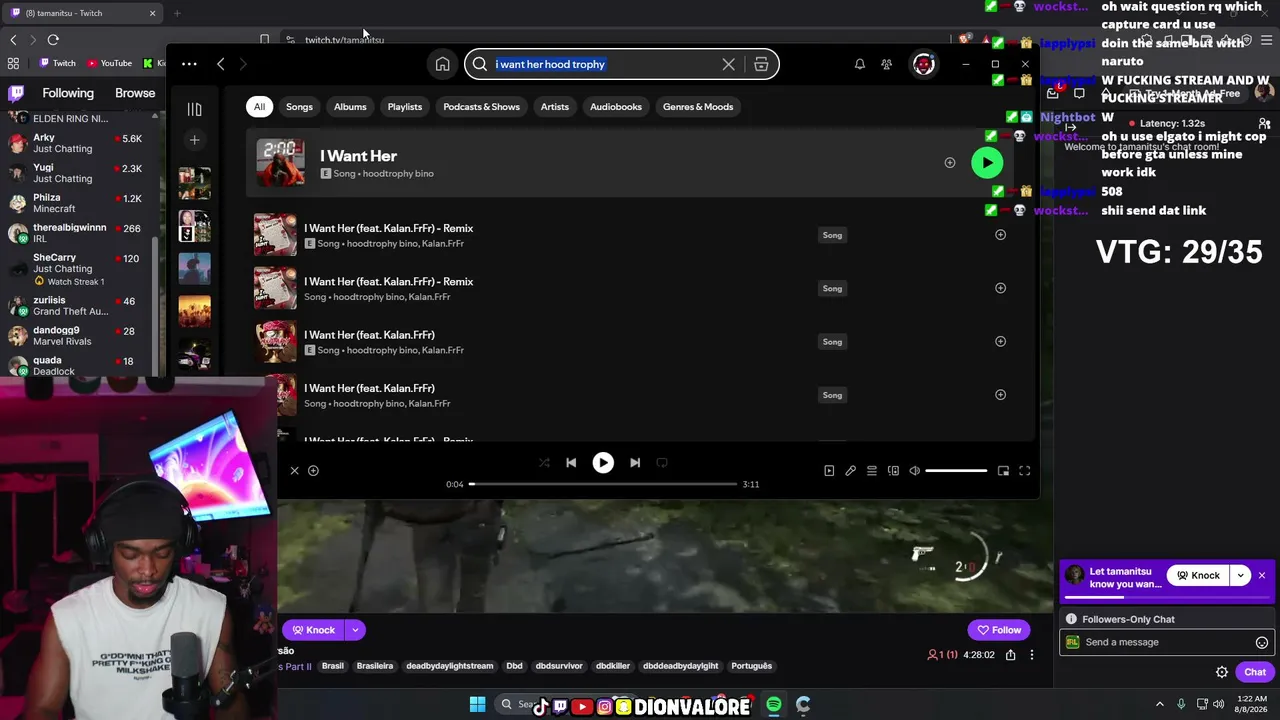Filter results by Podcasts & Shows
The width and height of the screenshot is (1280, 720).
click(481, 107)
